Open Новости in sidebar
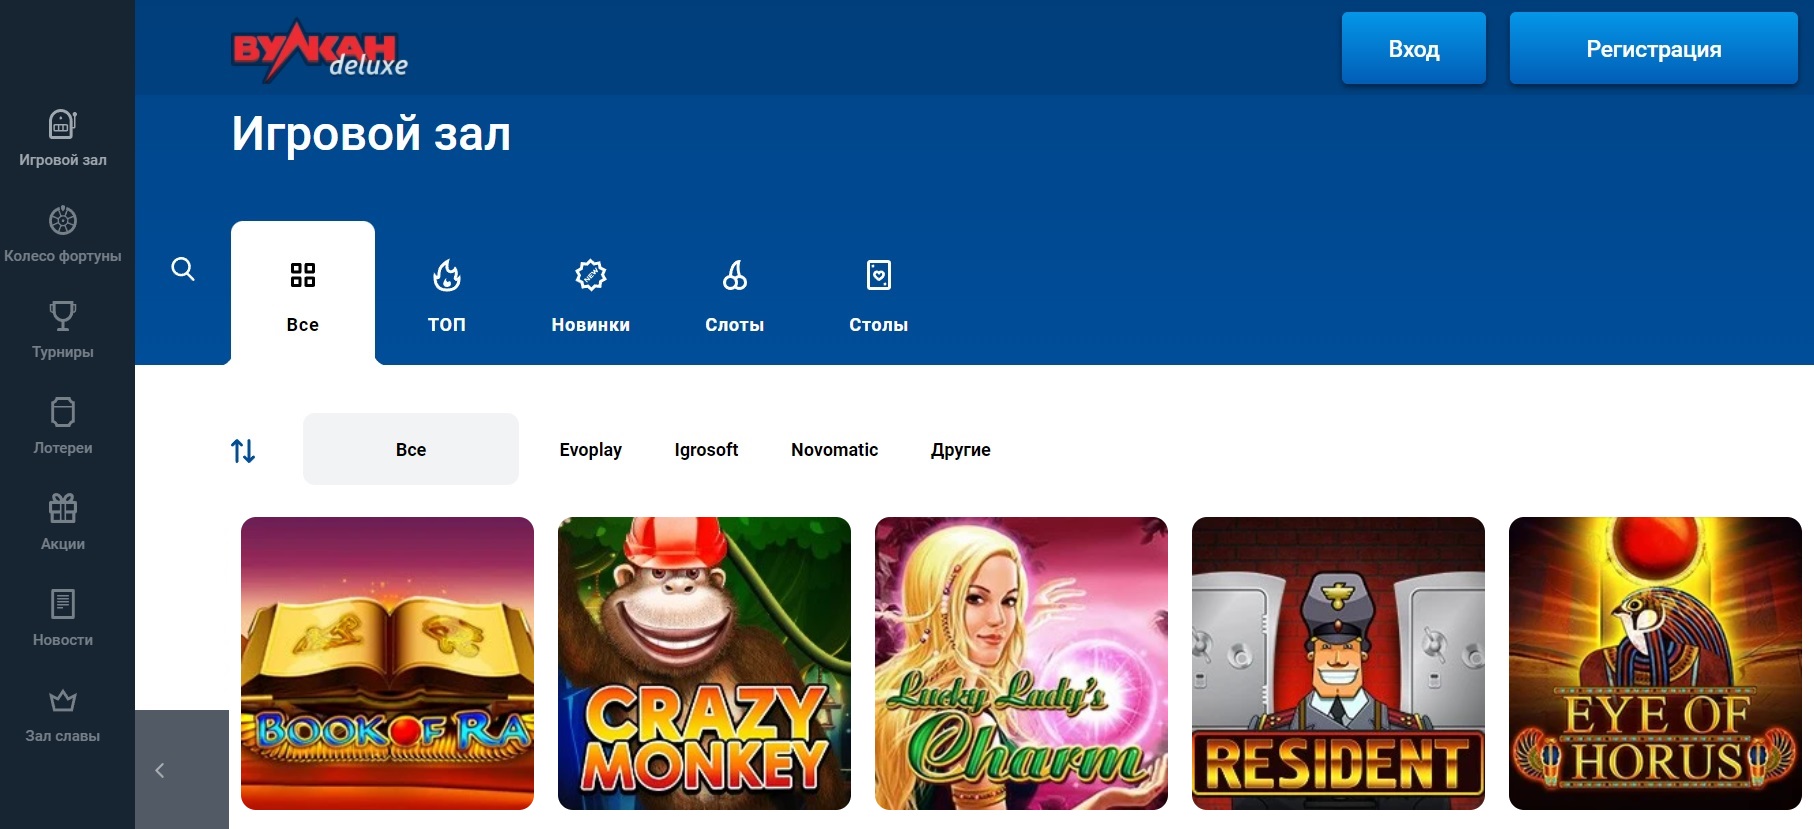1814x829 pixels. coord(63,618)
